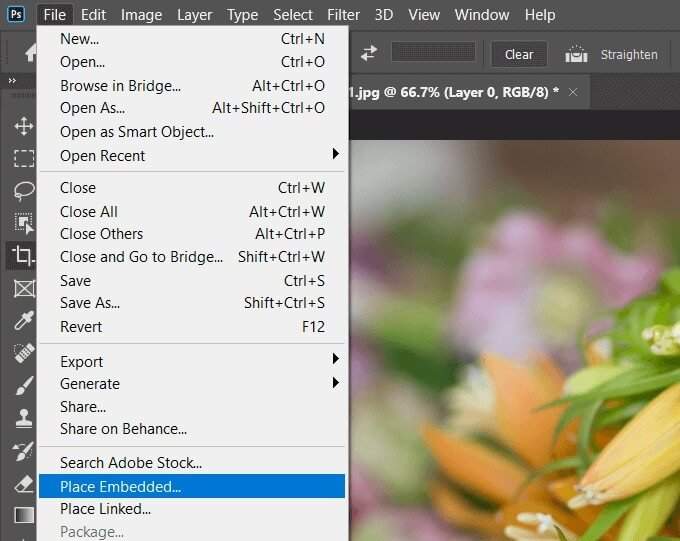Select the Move tool

(24, 126)
